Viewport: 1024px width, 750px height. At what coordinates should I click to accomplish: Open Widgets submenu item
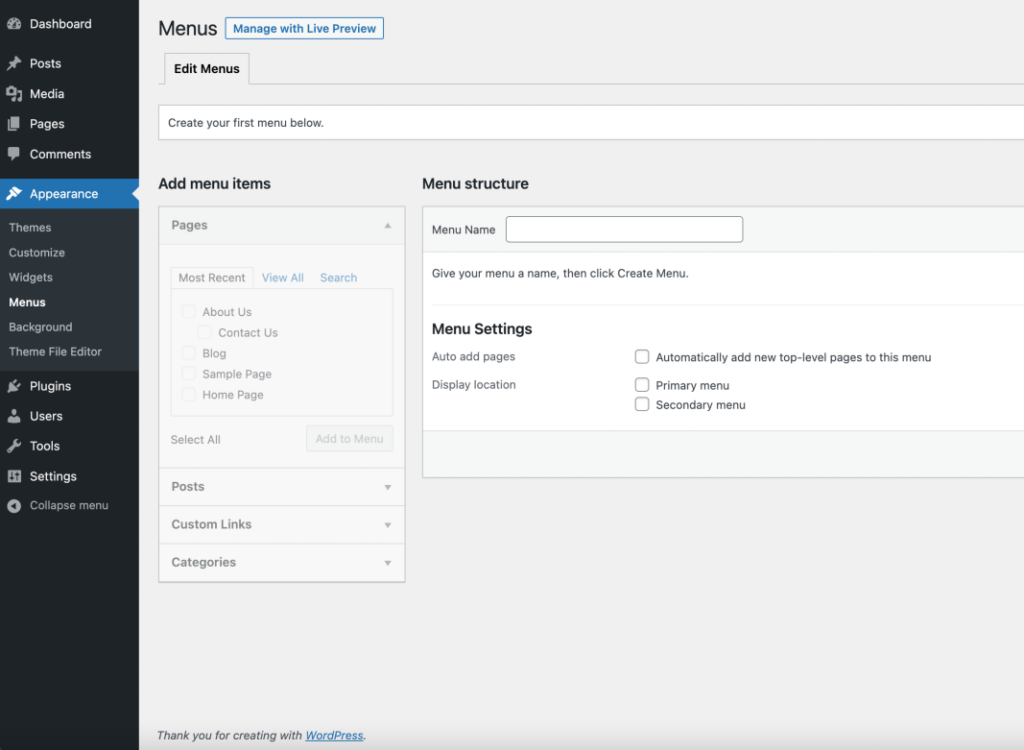[31, 277]
